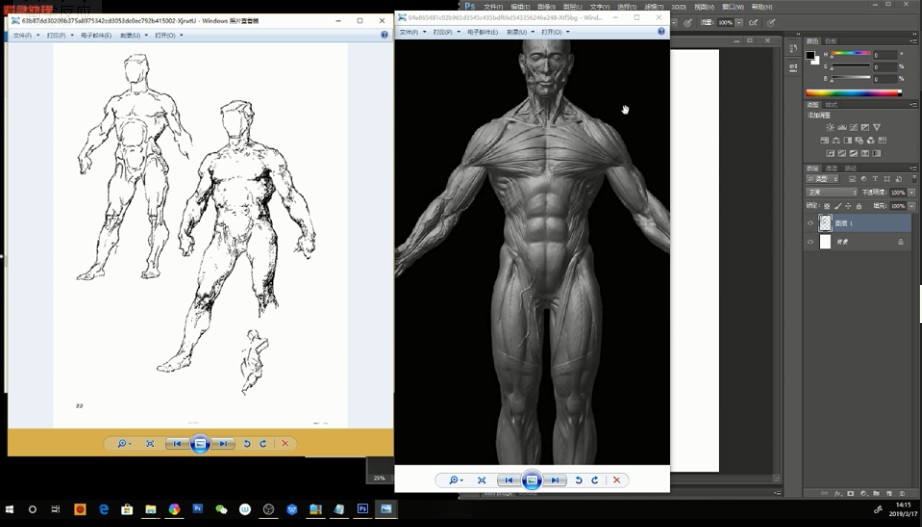Add a Photo Filter adjustment layer
Image resolution: width=922 pixels, height=527 pixels.
click(x=859, y=140)
